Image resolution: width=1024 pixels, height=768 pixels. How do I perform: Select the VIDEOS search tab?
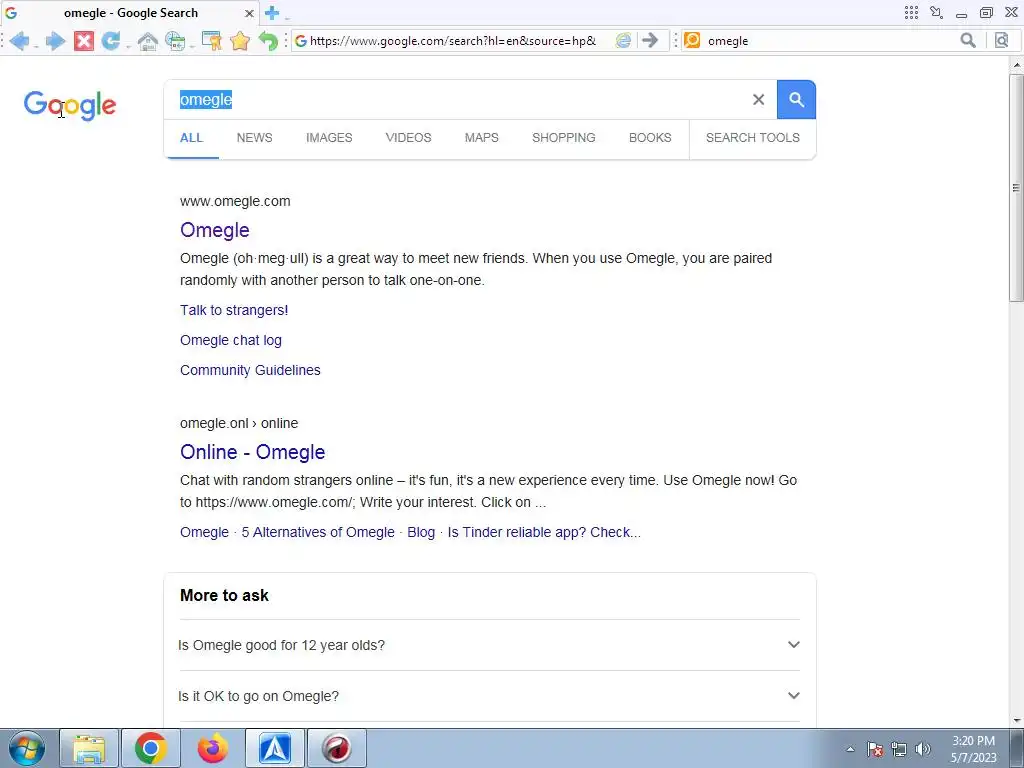408,138
